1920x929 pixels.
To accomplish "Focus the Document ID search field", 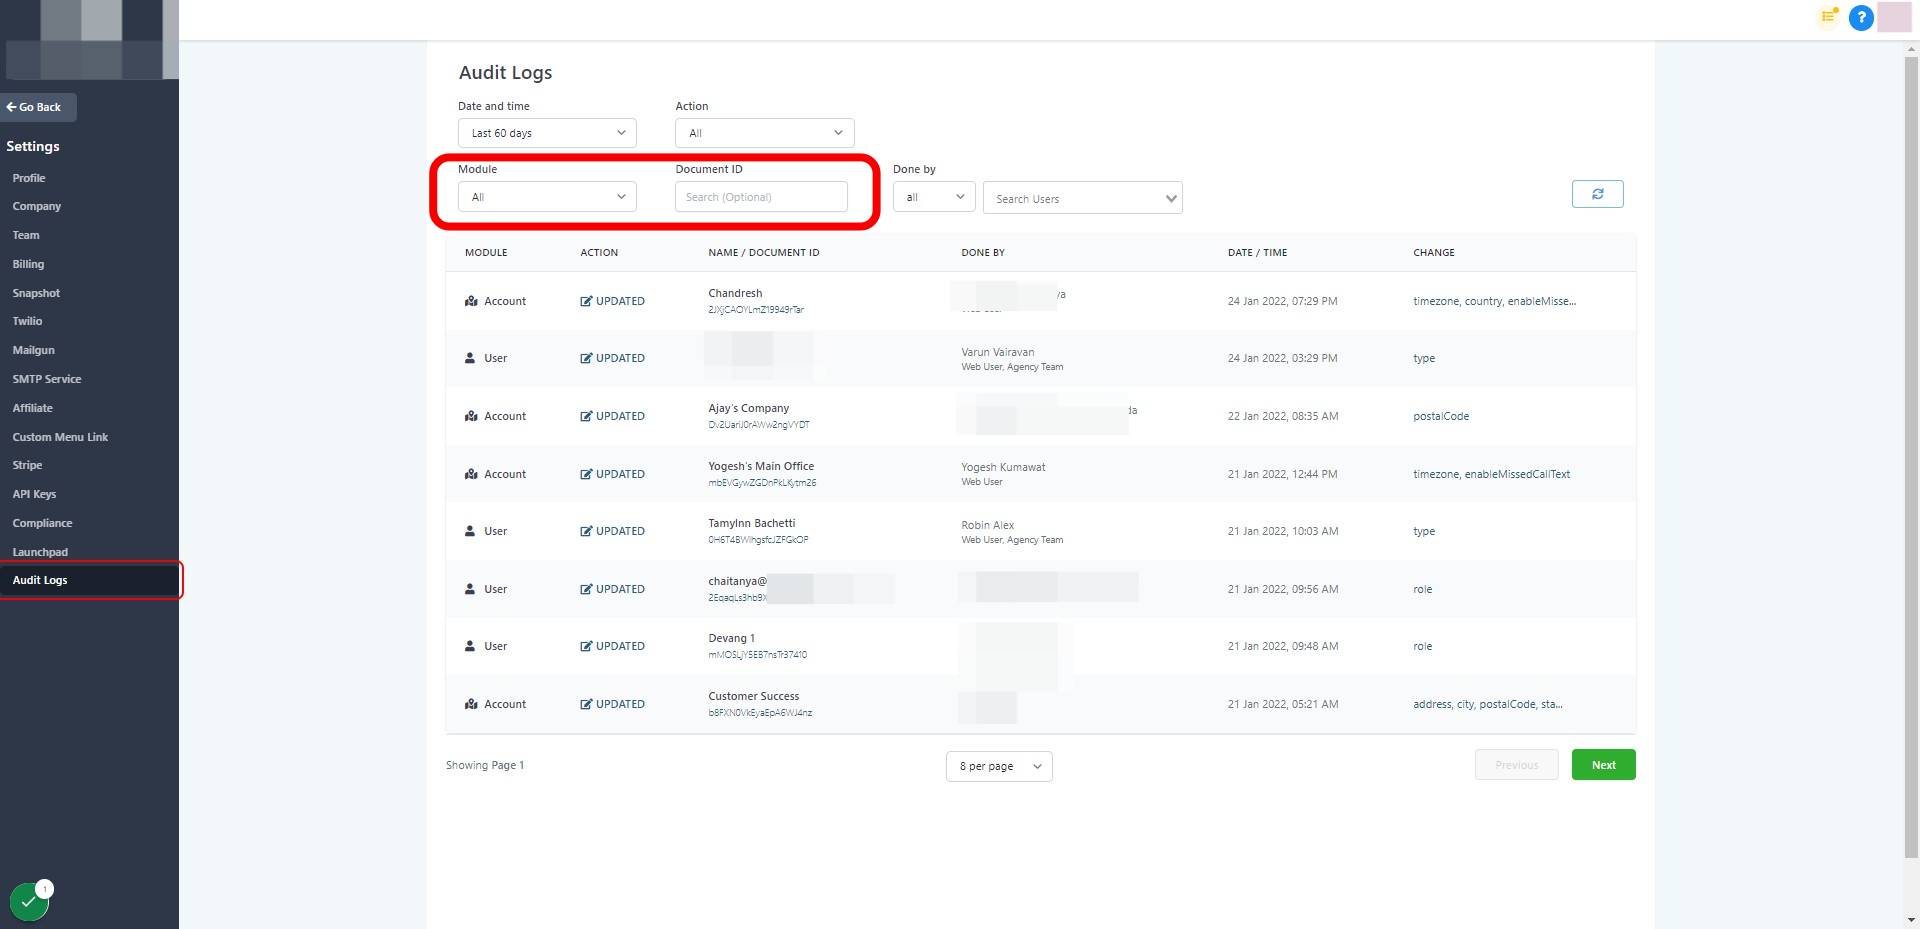I will coord(761,197).
